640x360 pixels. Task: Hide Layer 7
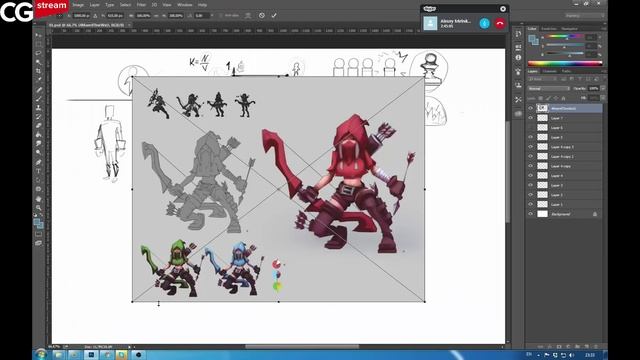click(531, 118)
